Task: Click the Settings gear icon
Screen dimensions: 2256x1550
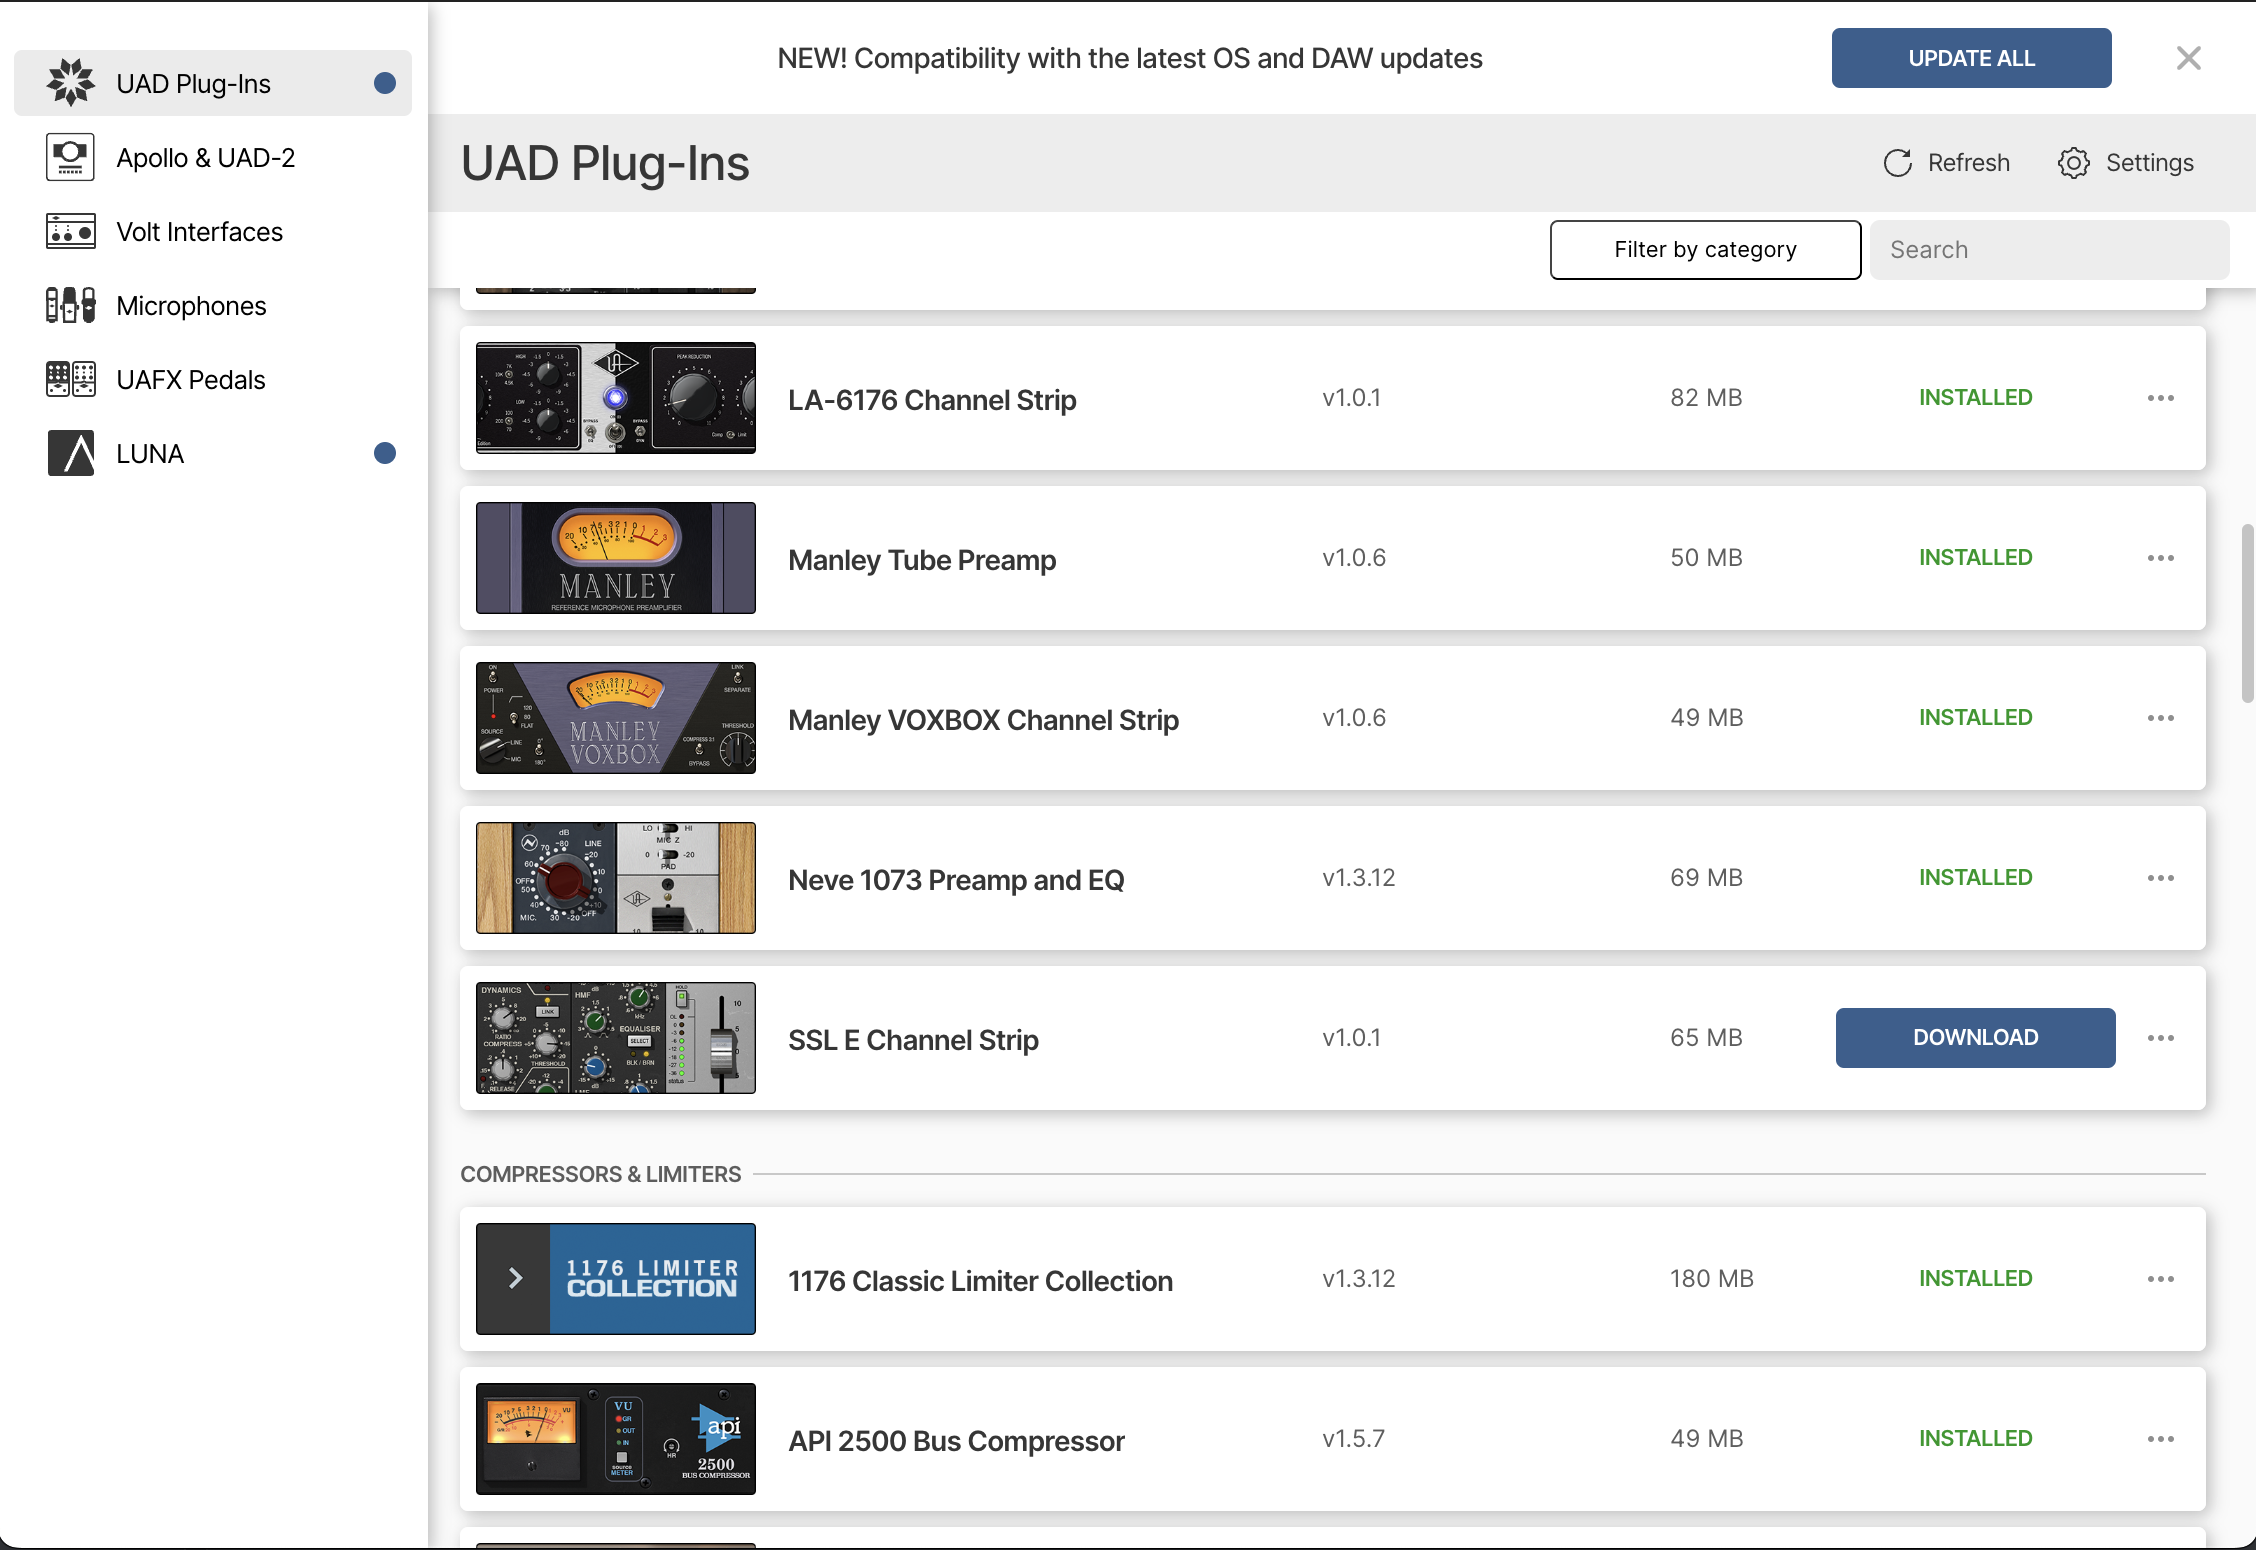Action: pyautogui.click(x=2074, y=163)
